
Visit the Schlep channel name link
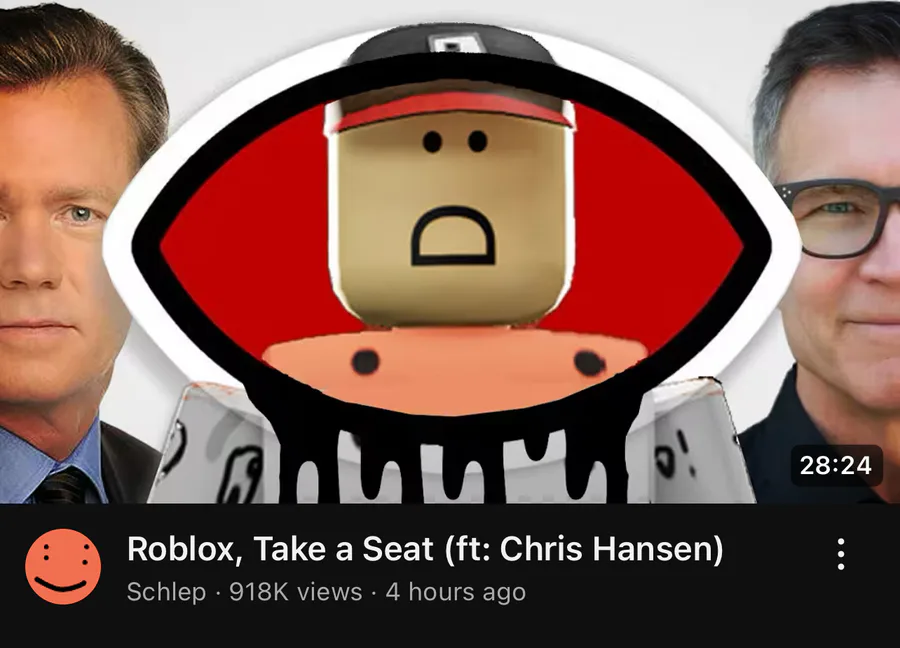pos(166,592)
